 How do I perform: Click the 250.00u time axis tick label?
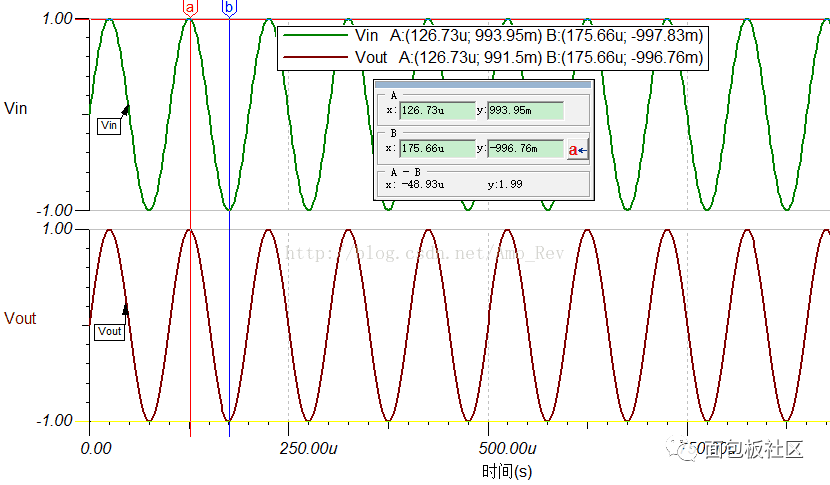coord(309,449)
